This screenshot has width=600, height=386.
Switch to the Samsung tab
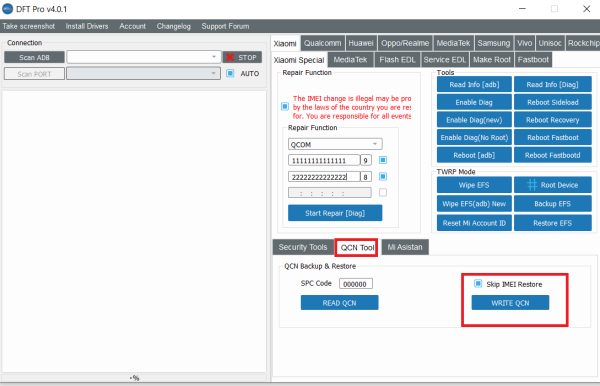click(494, 43)
